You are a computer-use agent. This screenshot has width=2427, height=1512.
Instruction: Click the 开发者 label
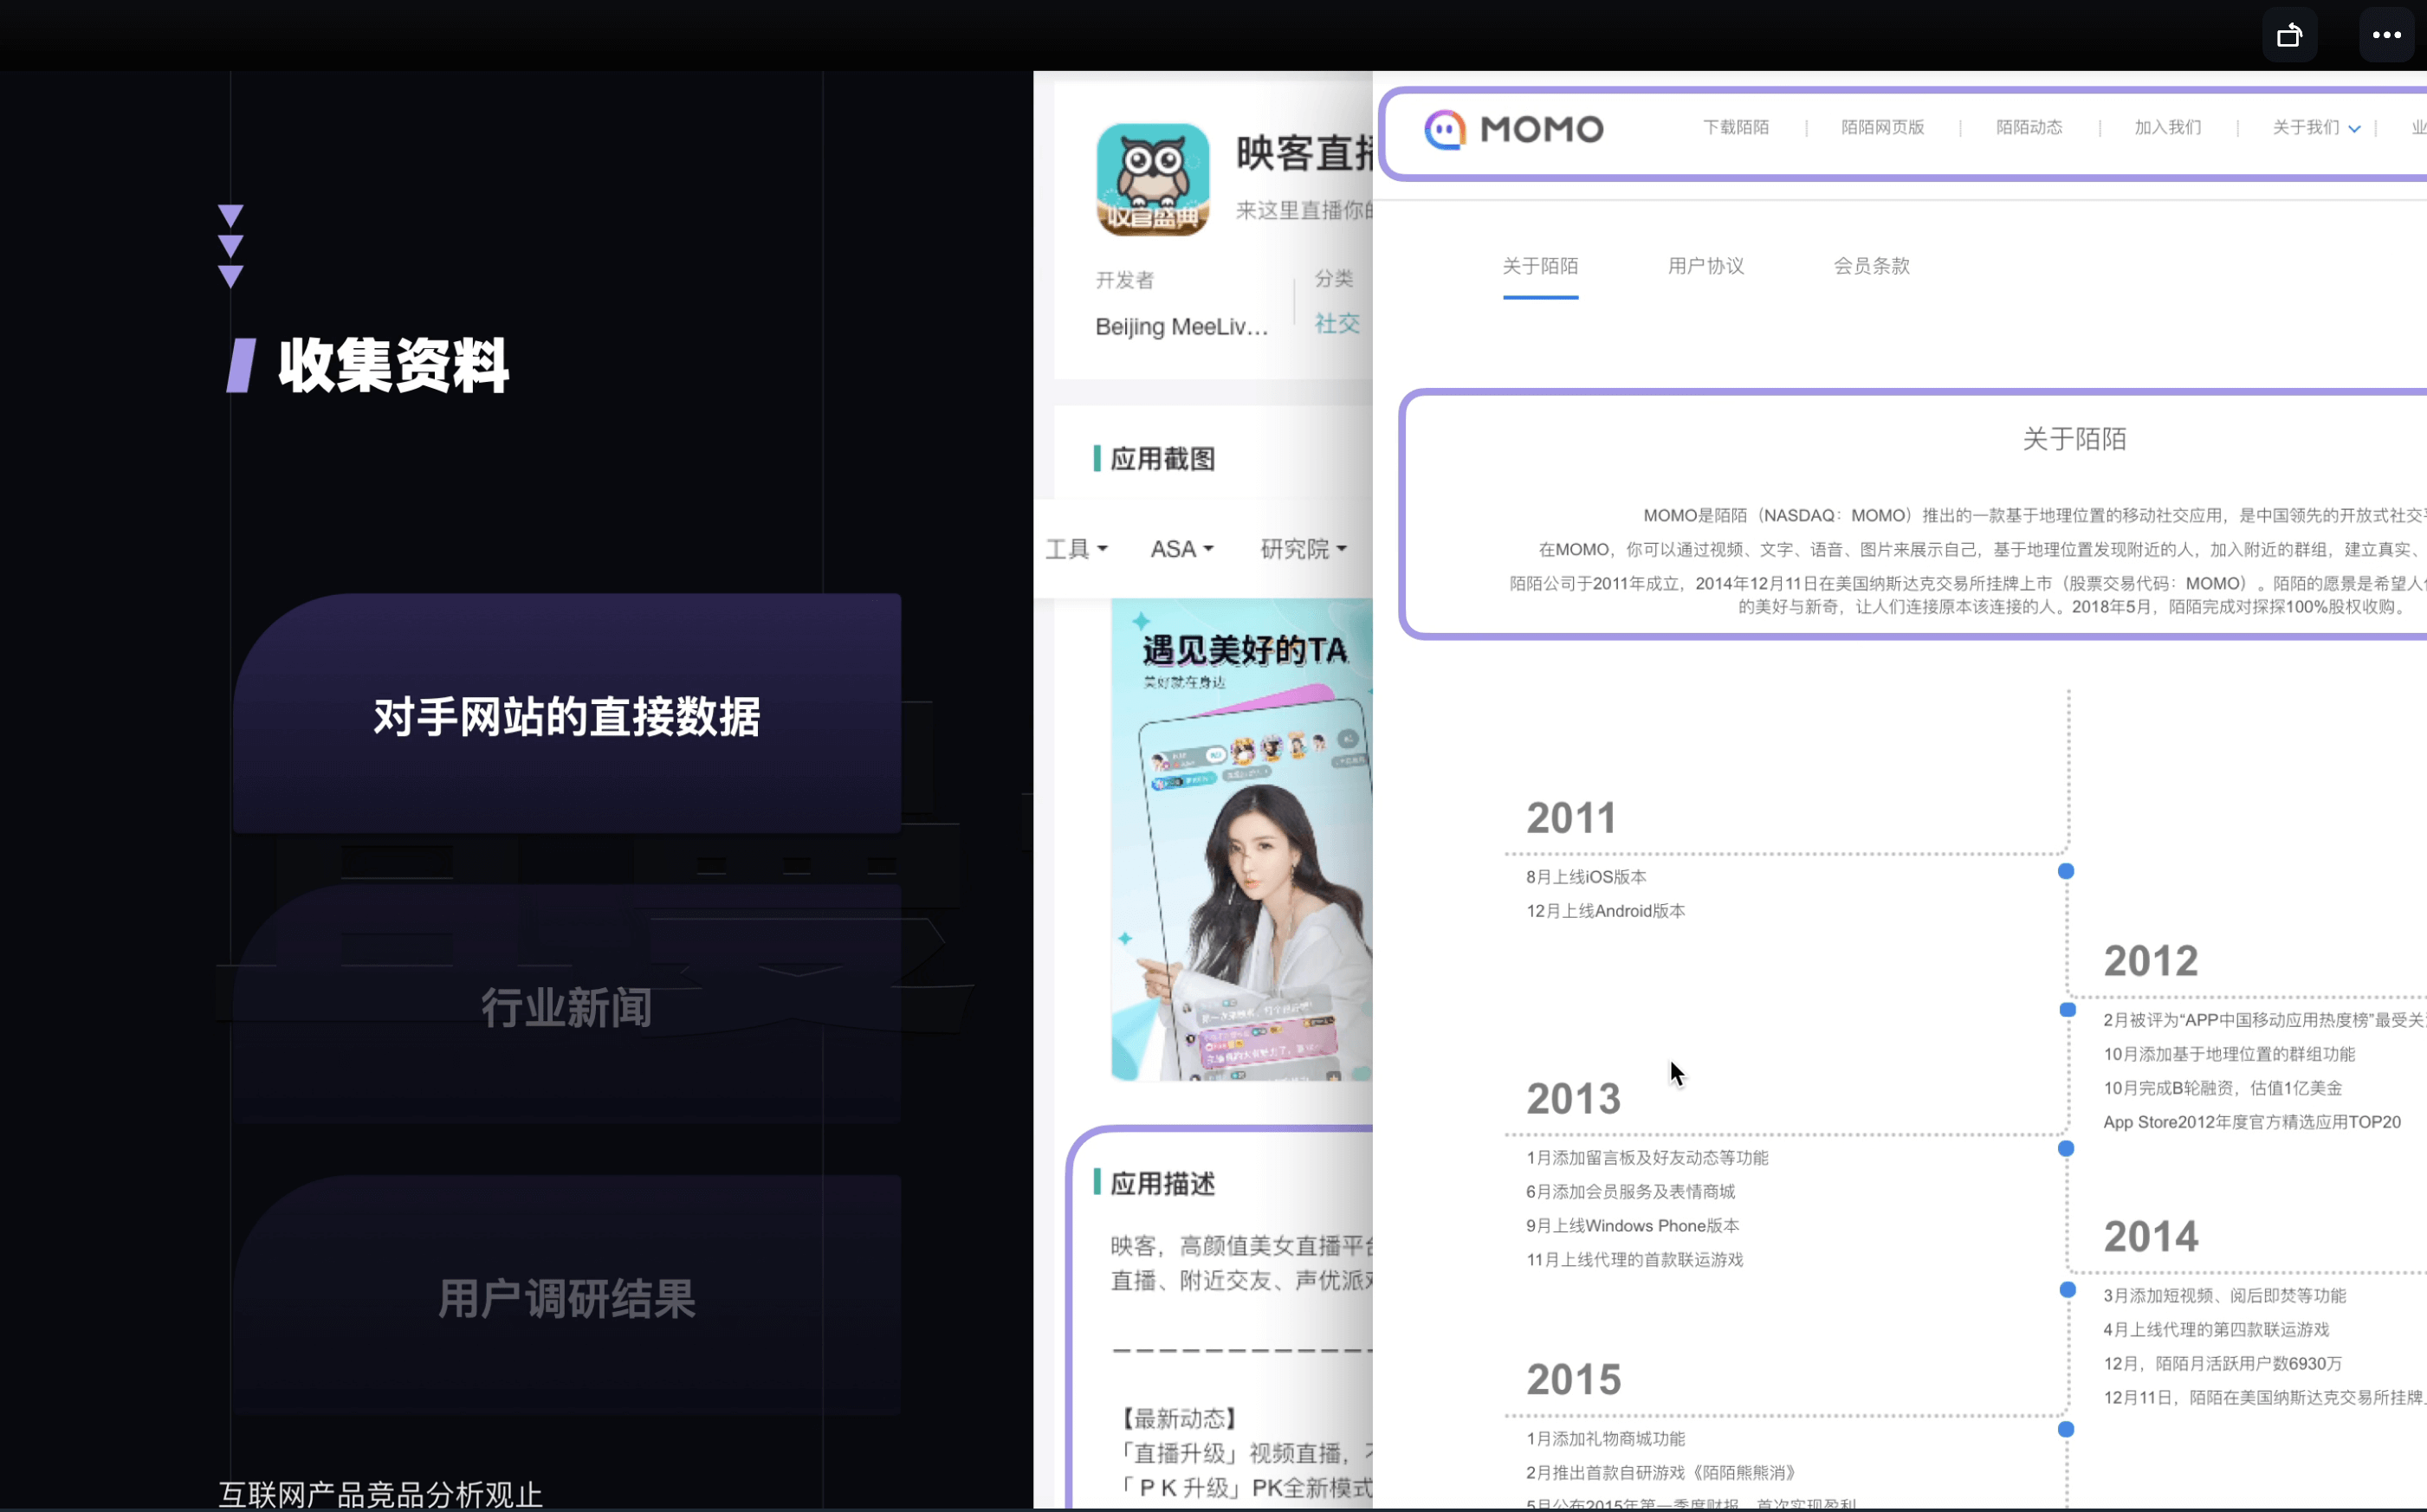coord(1124,281)
